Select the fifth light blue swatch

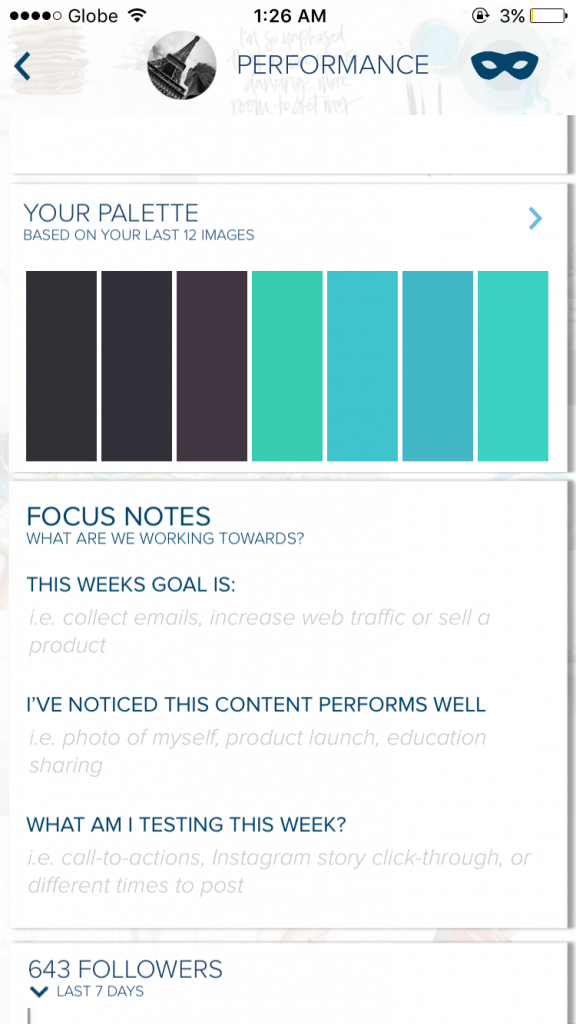(362, 366)
